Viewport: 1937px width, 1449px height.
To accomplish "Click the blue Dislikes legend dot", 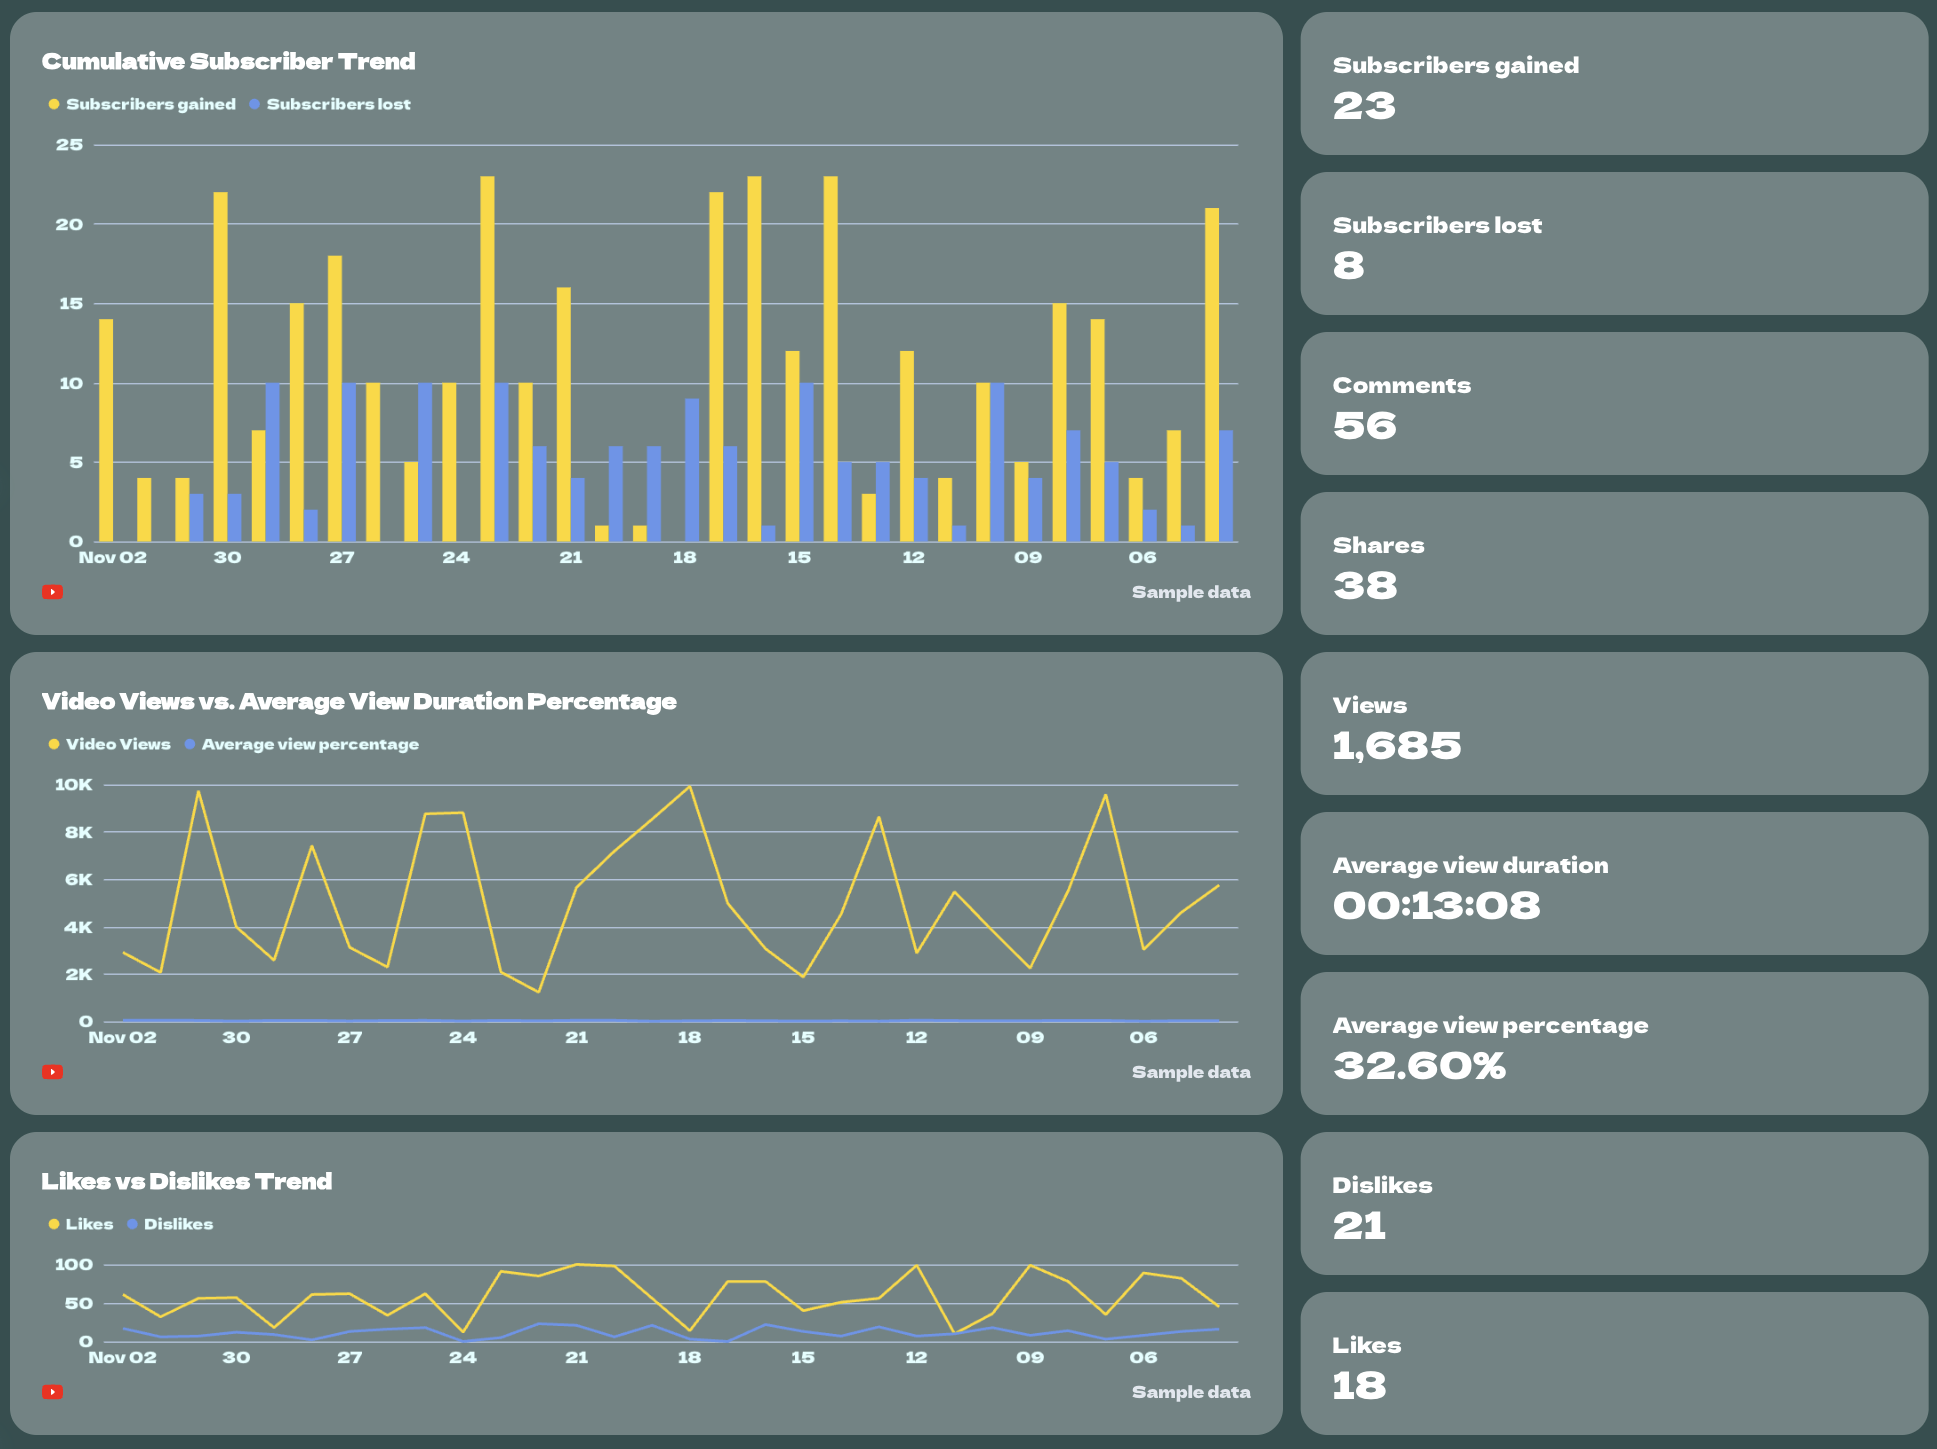I will pos(131,1224).
